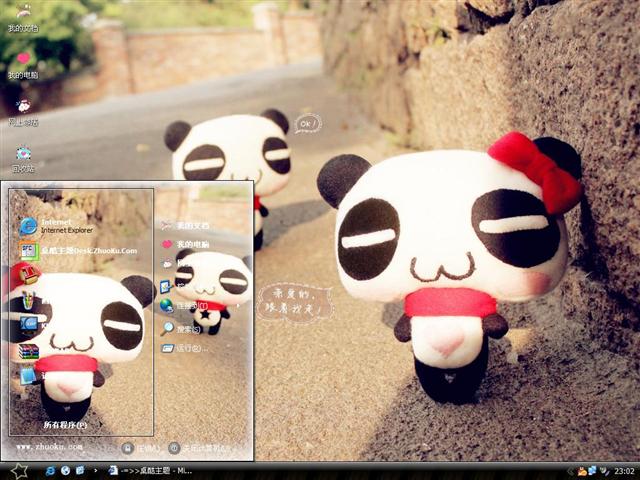Open the blue notepad icon in start menu
640x480 pixels.
(x=28, y=376)
